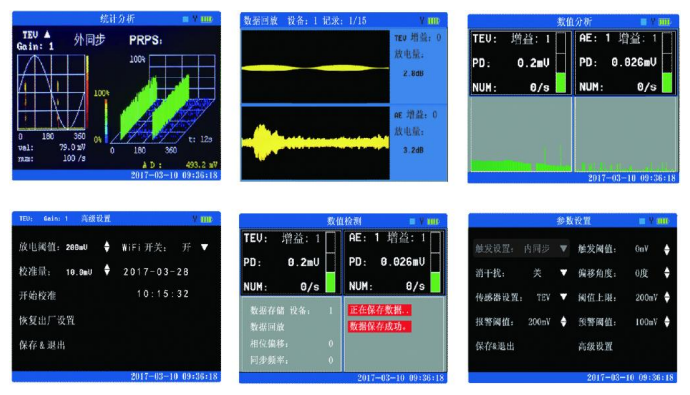Adjust the 报警阈值 200mV stepper arrows

pyautogui.click(x=563, y=322)
